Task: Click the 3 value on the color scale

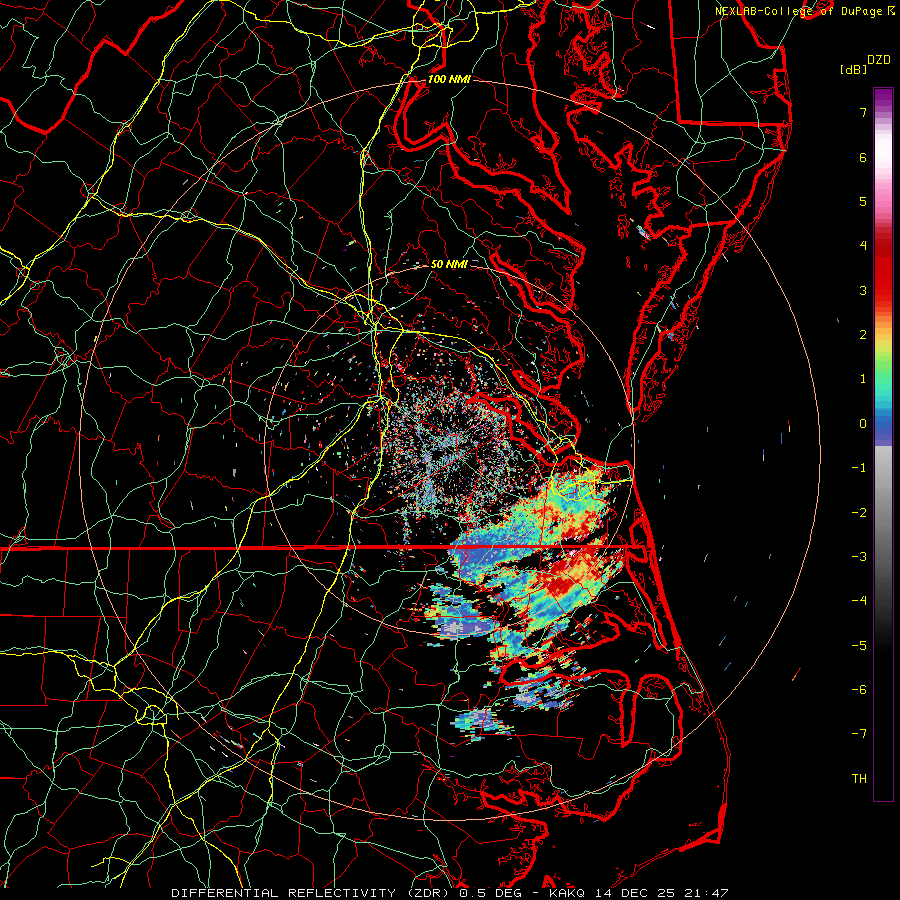Action: tap(863, 290)
